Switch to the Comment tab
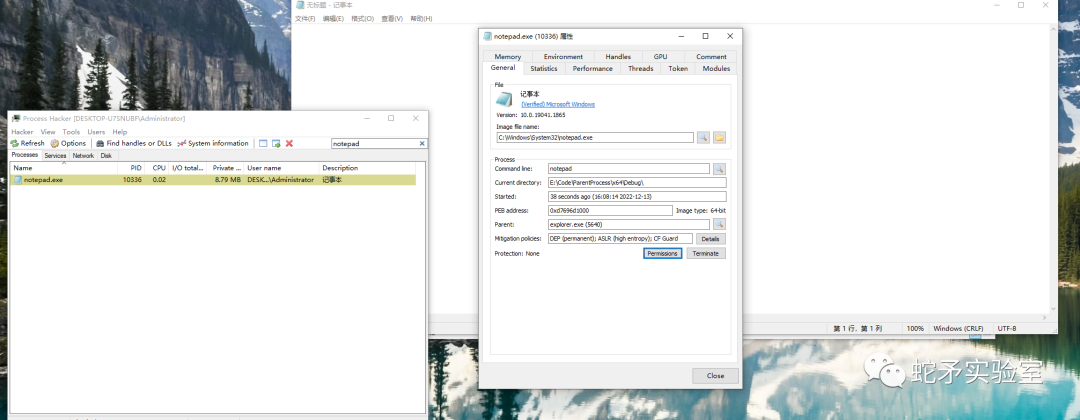1080x420 pixels. coord(711,56)
